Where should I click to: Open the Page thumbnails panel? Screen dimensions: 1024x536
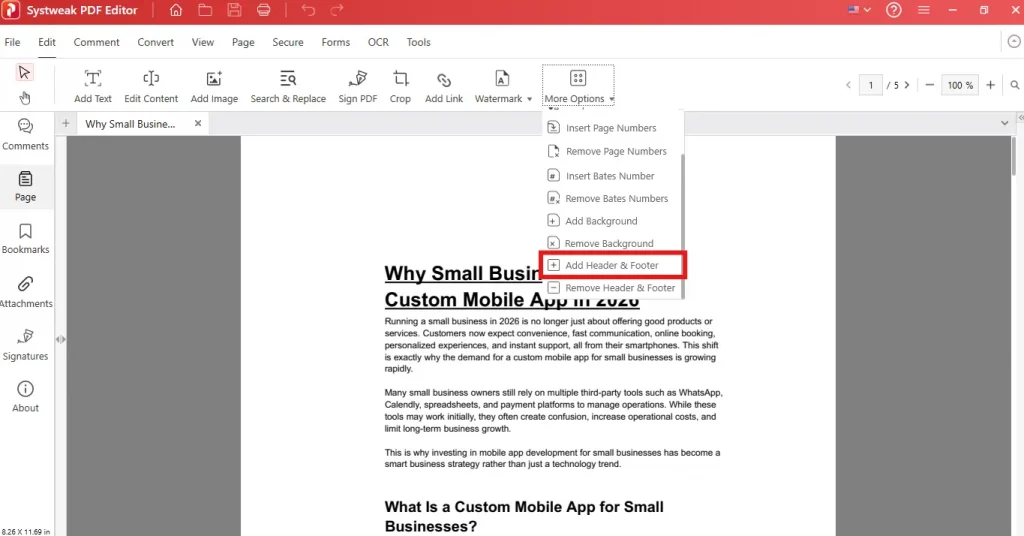25,186
